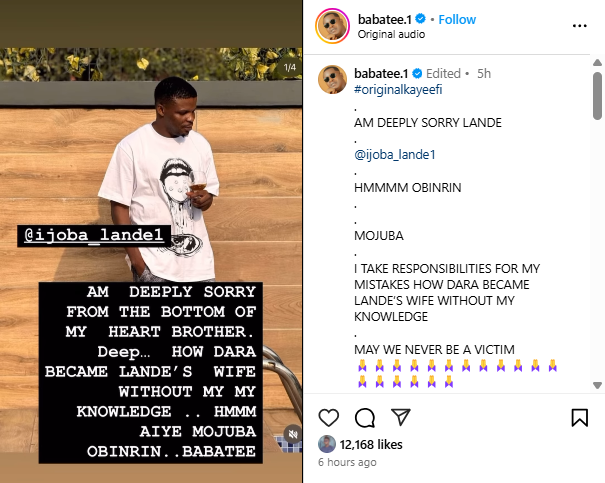605x483 pixels.
Task: Open more options three-dot menu
Action: 580,26
